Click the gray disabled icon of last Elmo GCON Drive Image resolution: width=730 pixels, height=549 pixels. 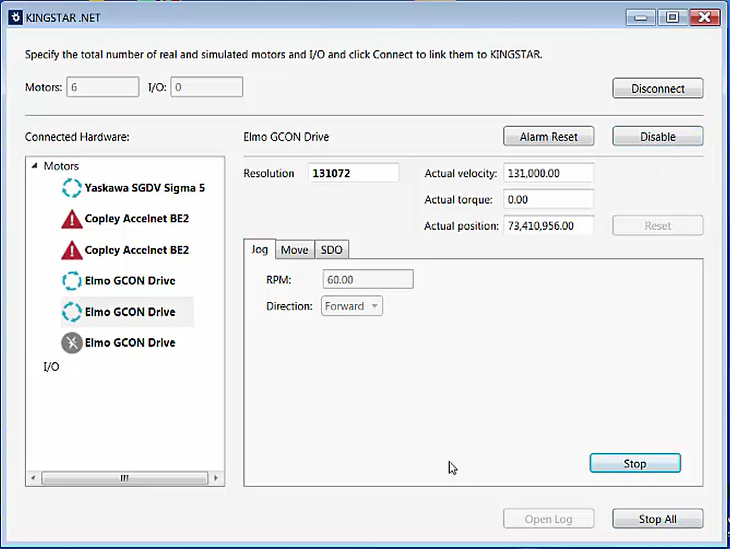(x=72, y=343)
